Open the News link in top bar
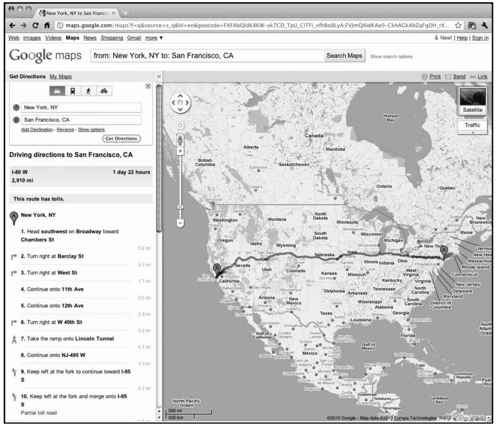This screenshot has height=427, width=501. (x=90, y=38)
